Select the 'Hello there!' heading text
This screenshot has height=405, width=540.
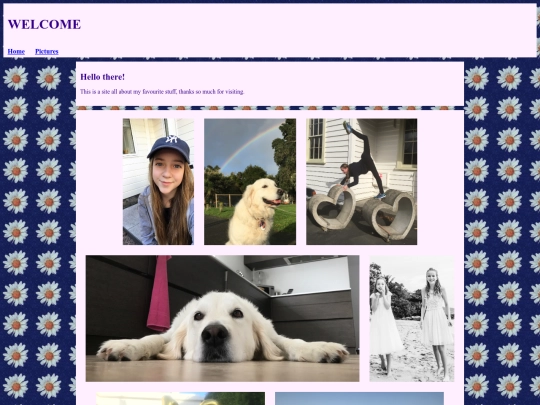click(x=103, y=77)
